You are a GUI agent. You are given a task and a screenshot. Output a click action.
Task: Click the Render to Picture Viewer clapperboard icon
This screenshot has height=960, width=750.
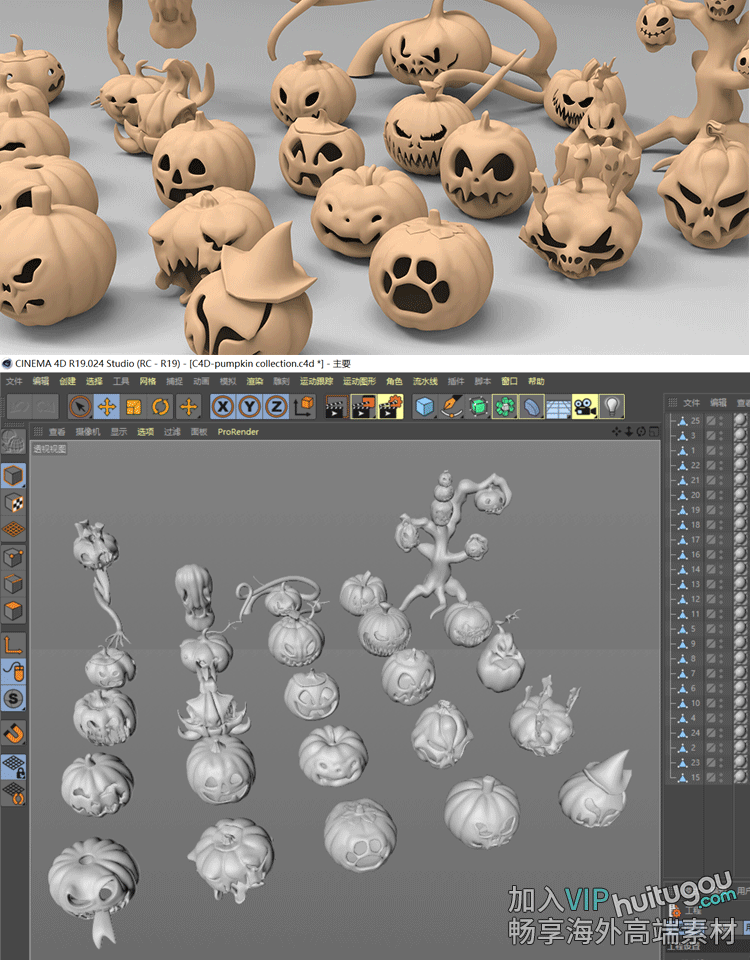click(364, 406)
